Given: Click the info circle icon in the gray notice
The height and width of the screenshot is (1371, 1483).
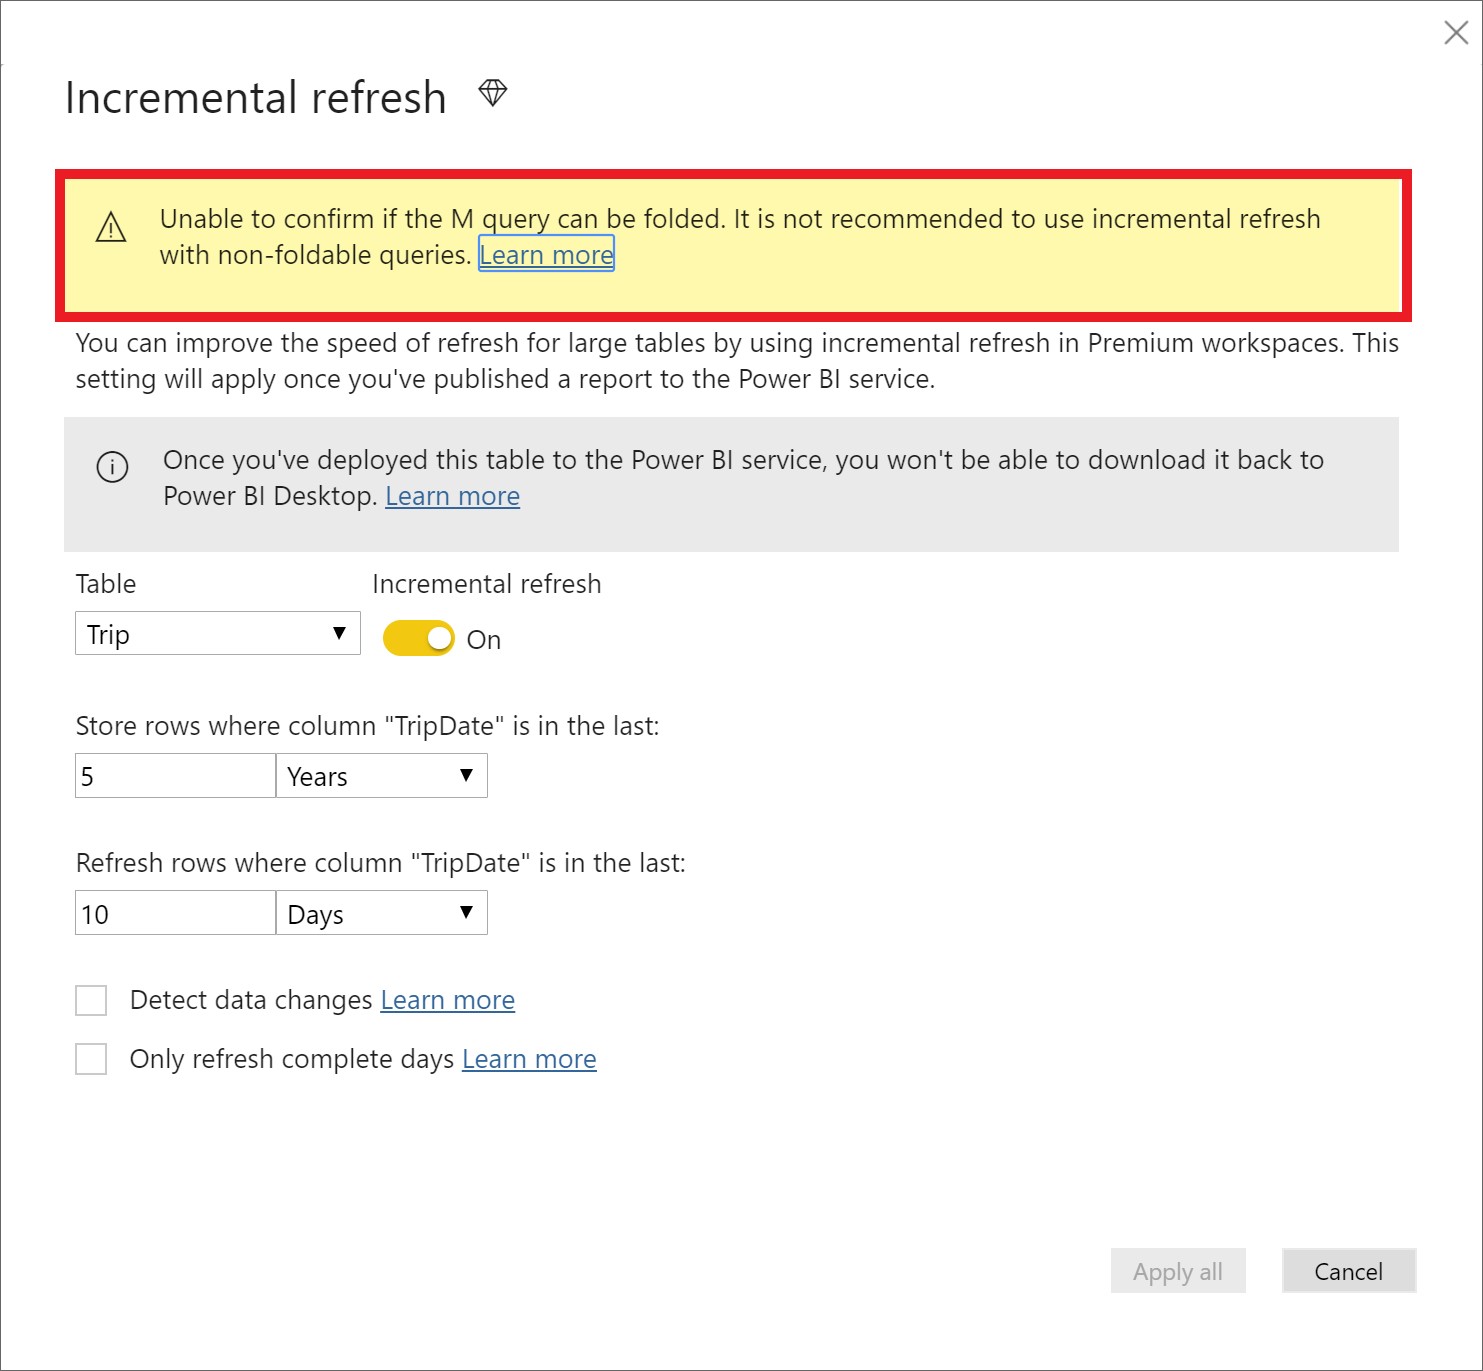Looking at the screenshot, I should [113, 467].
